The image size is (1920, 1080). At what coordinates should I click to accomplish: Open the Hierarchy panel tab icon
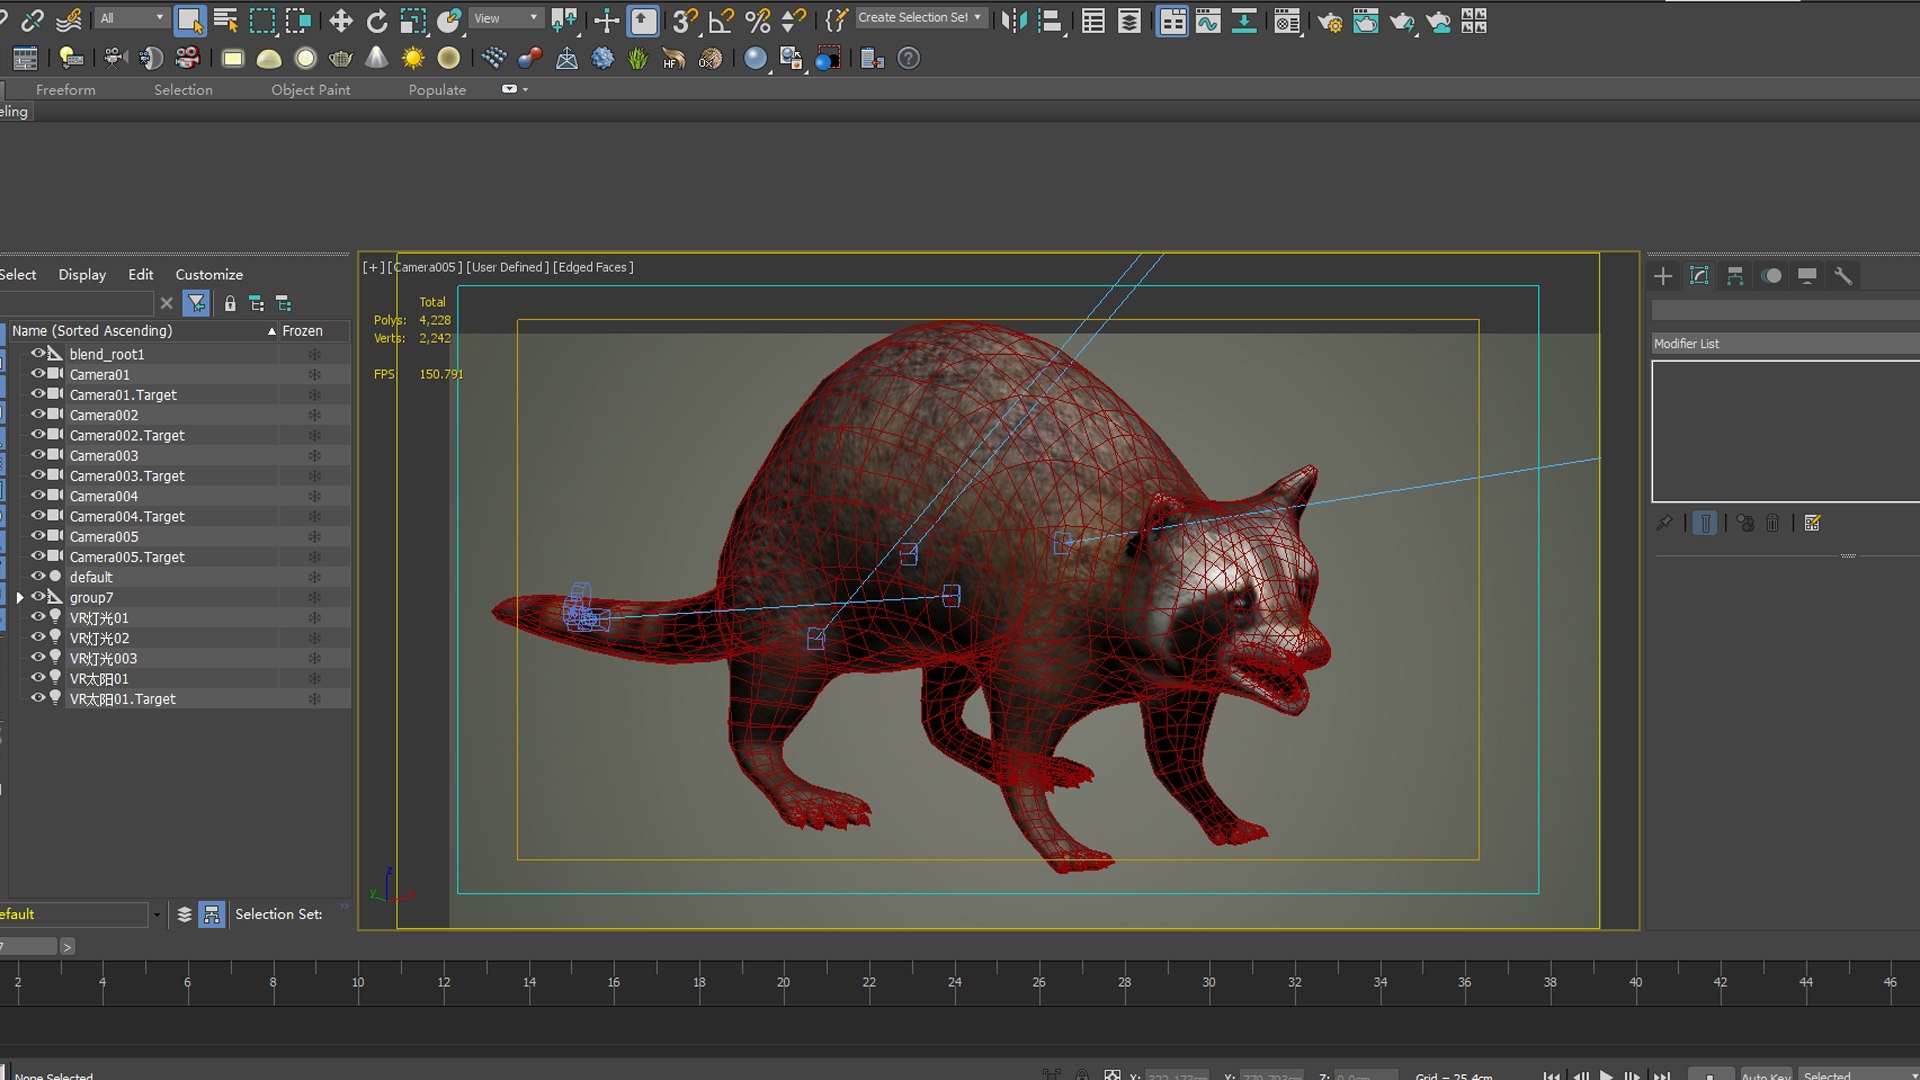tap(1735, 276)
